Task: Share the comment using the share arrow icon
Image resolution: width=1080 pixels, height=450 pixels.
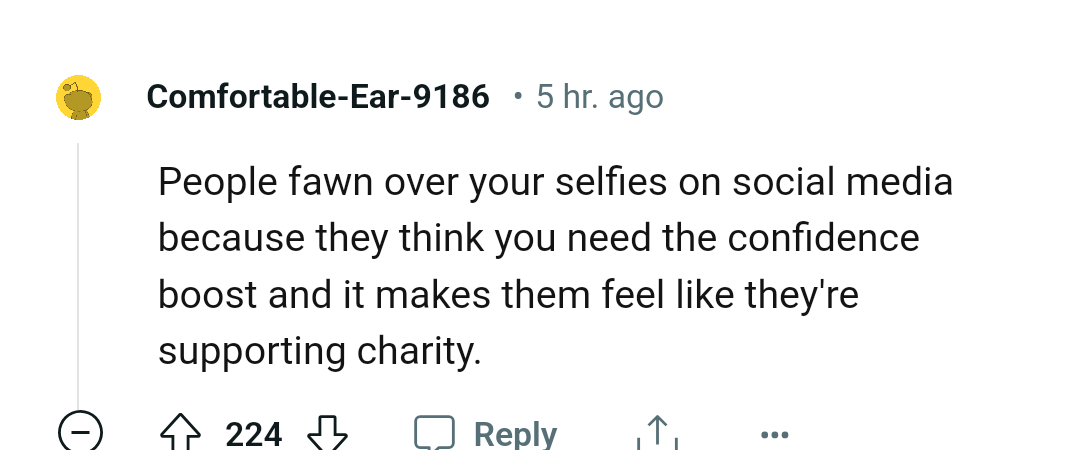Action: [x=658, y=433]
